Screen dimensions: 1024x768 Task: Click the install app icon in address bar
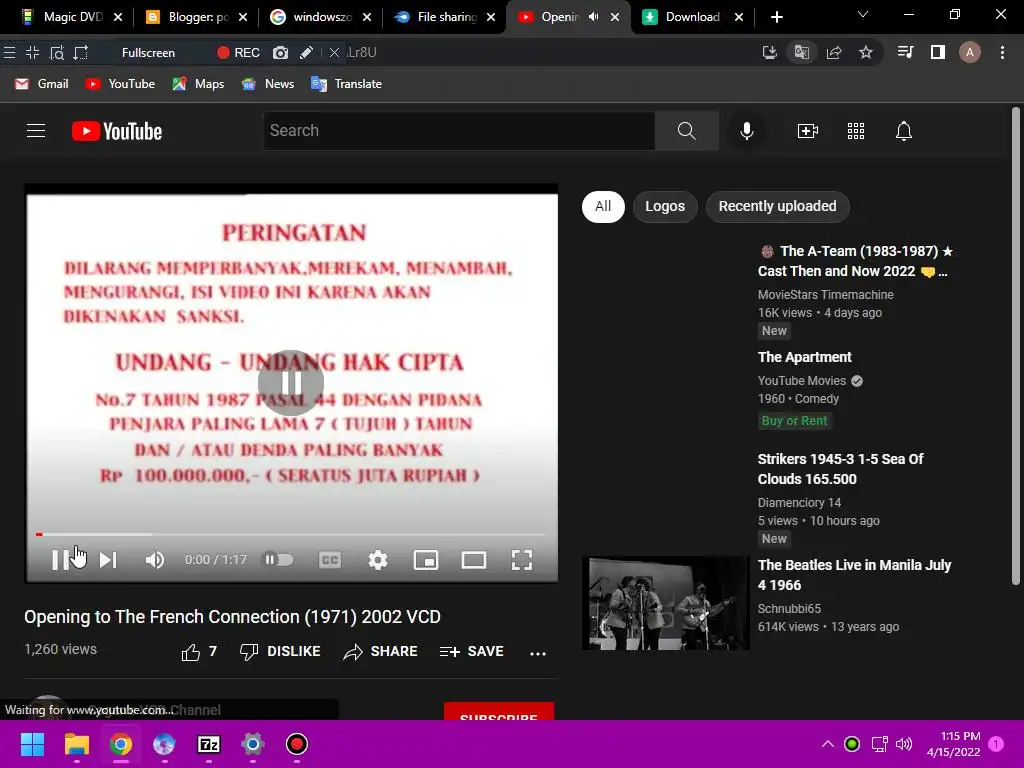[769, 52]
